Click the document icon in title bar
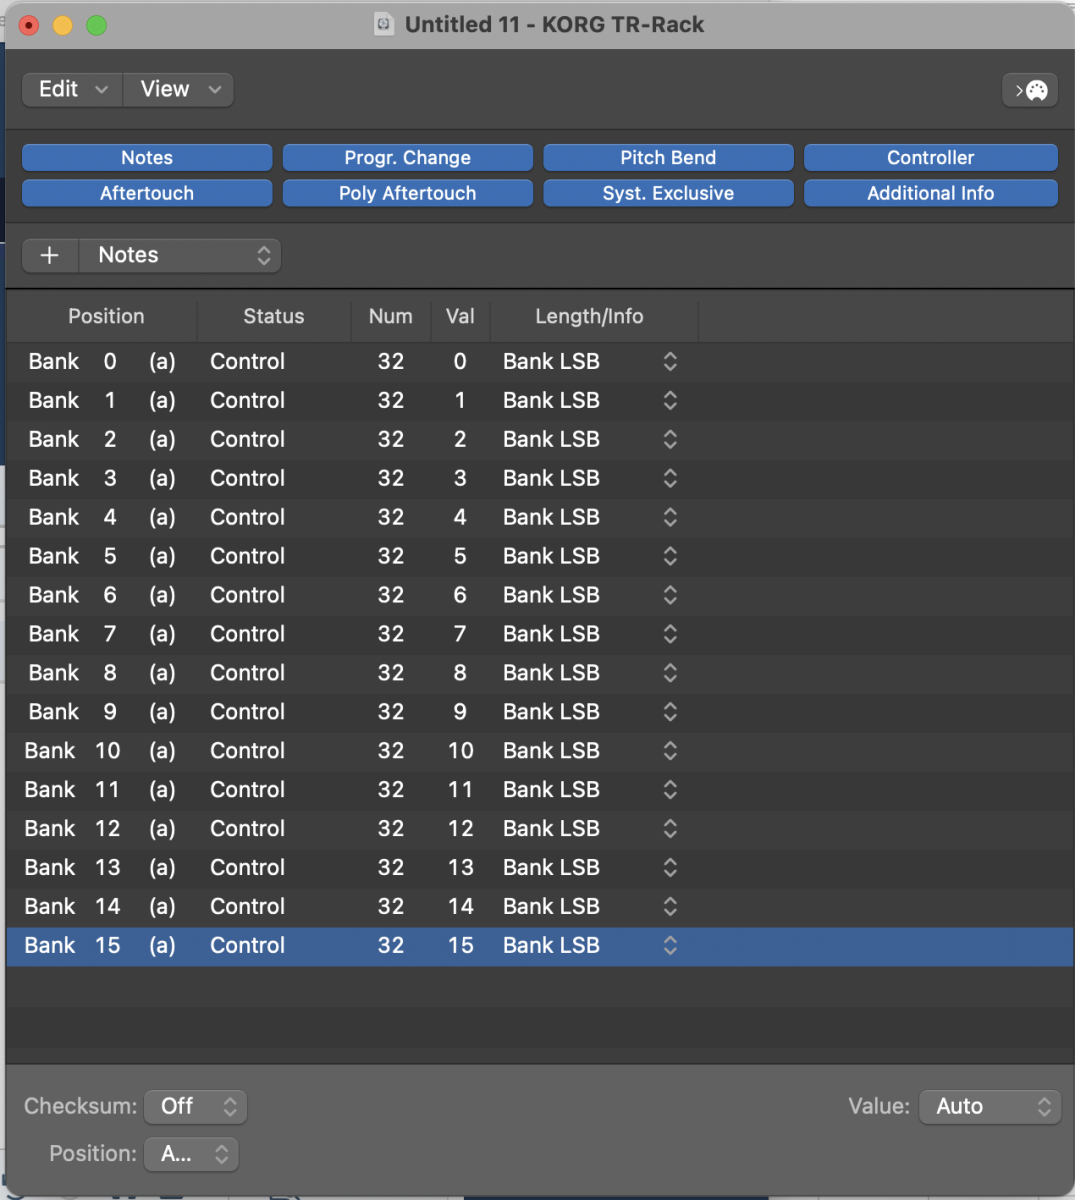 click(x=383, y=25)
